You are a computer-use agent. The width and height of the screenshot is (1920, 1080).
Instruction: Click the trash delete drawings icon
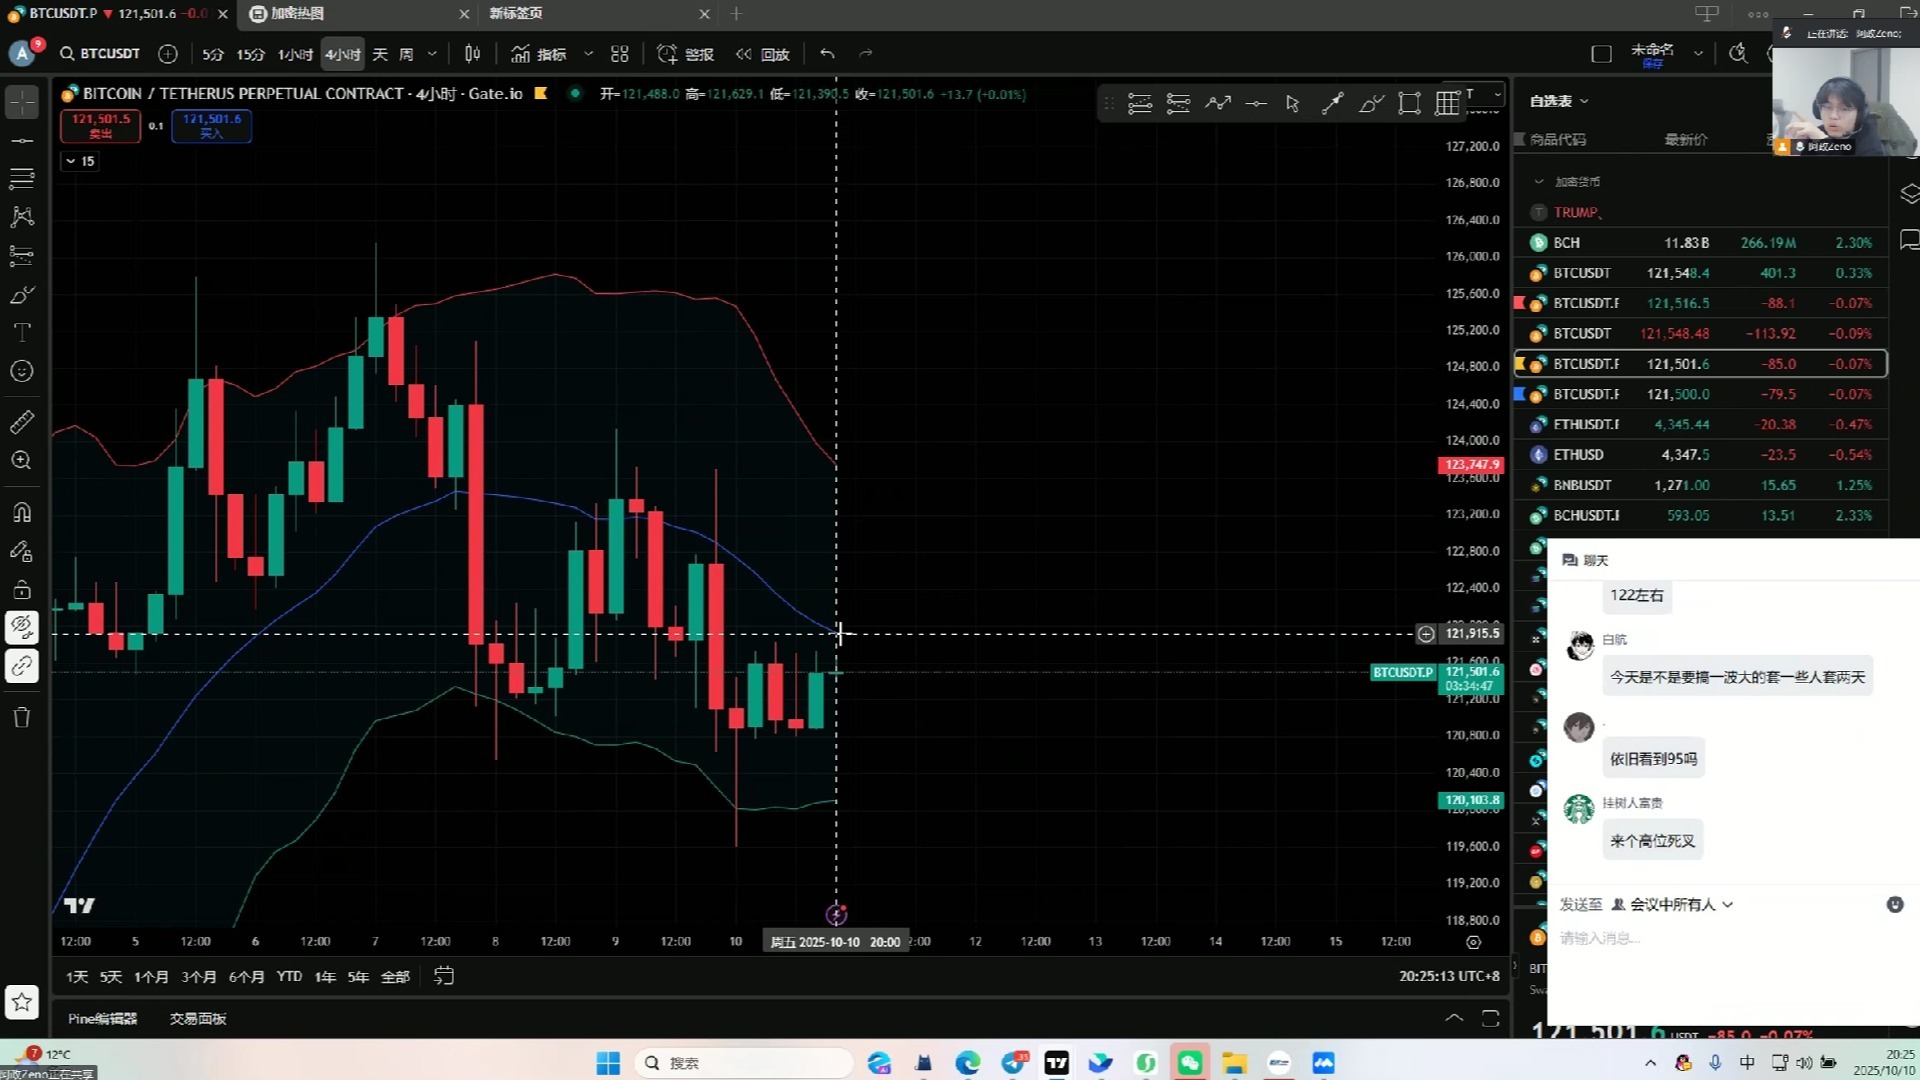click(x=22, y=717)
